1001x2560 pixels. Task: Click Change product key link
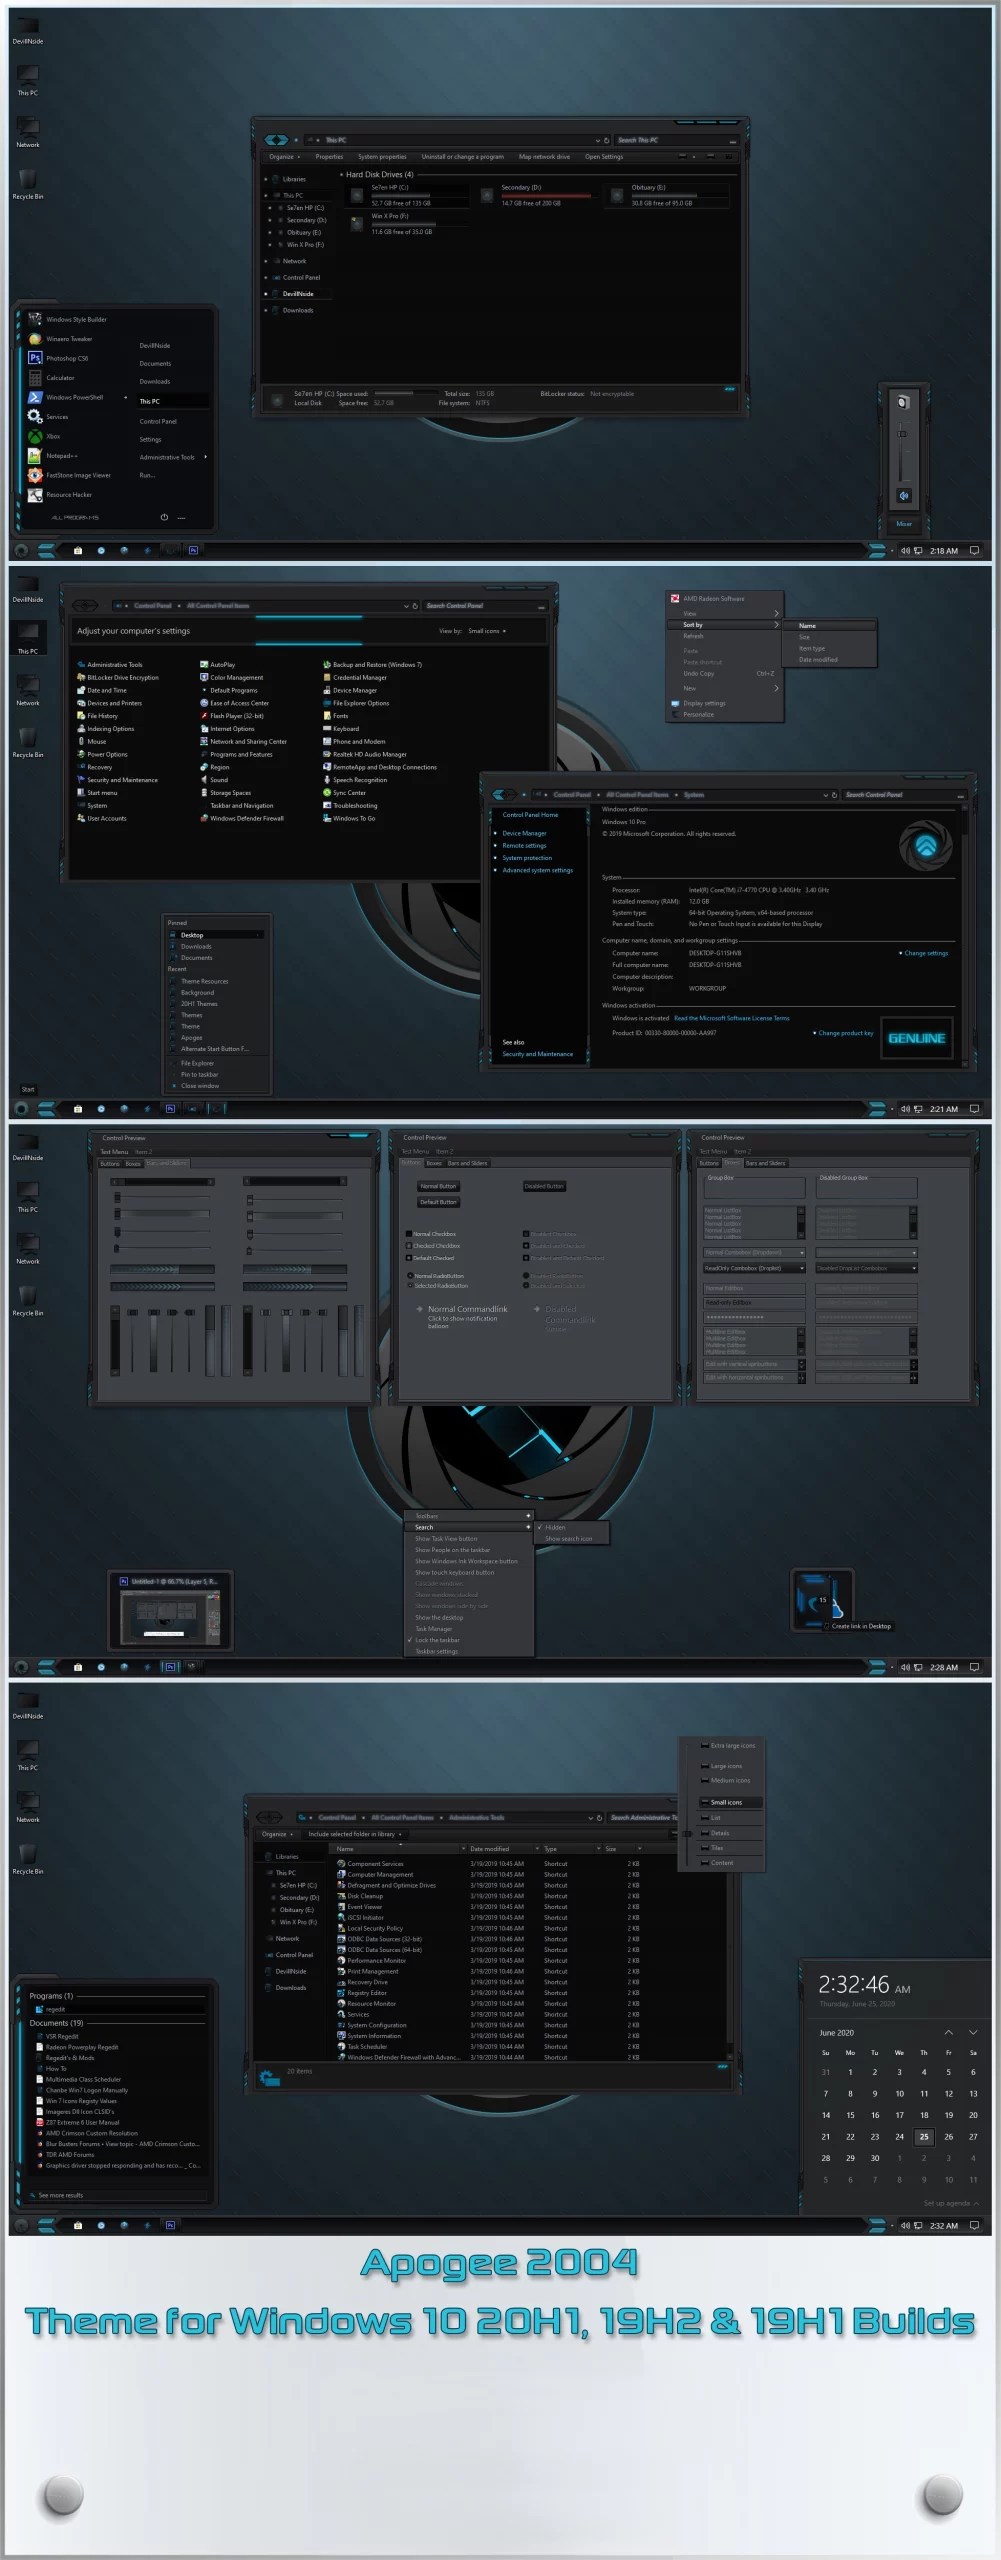[x=846, y=1033]
